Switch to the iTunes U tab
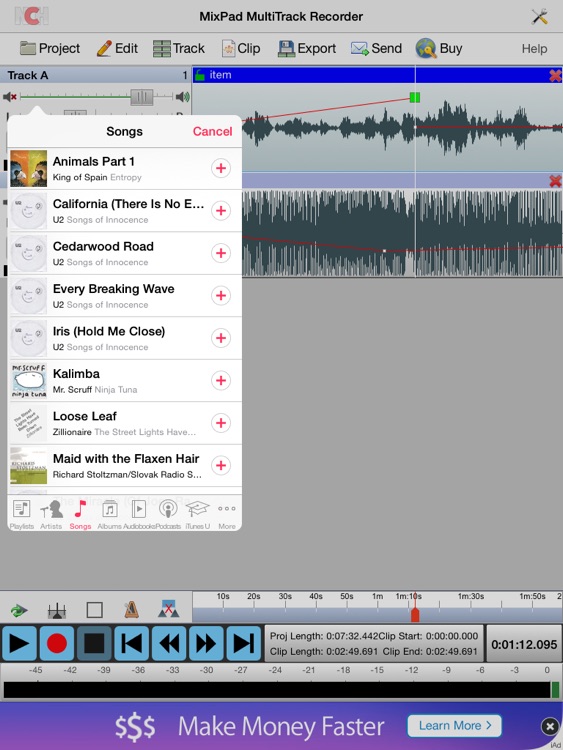The width and height of the screenshot is (563, 750). [198, 514]
